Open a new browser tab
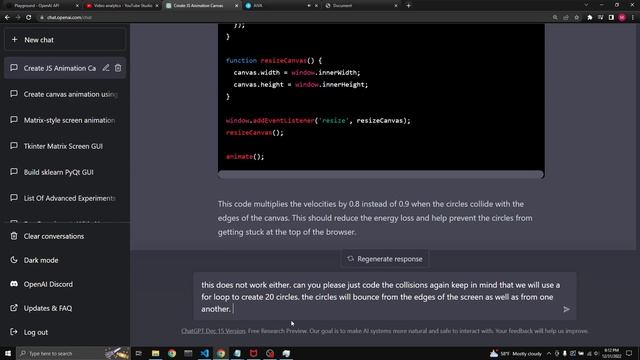This screenshot has width=640, height=360. click(x=408, y=6)
